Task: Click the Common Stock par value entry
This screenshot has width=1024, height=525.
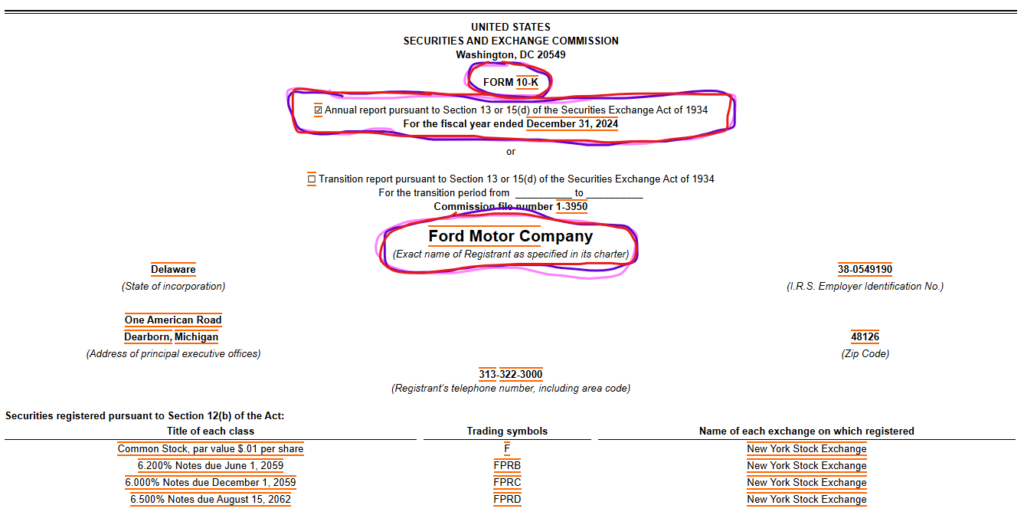Action: [x=210, y=449]
